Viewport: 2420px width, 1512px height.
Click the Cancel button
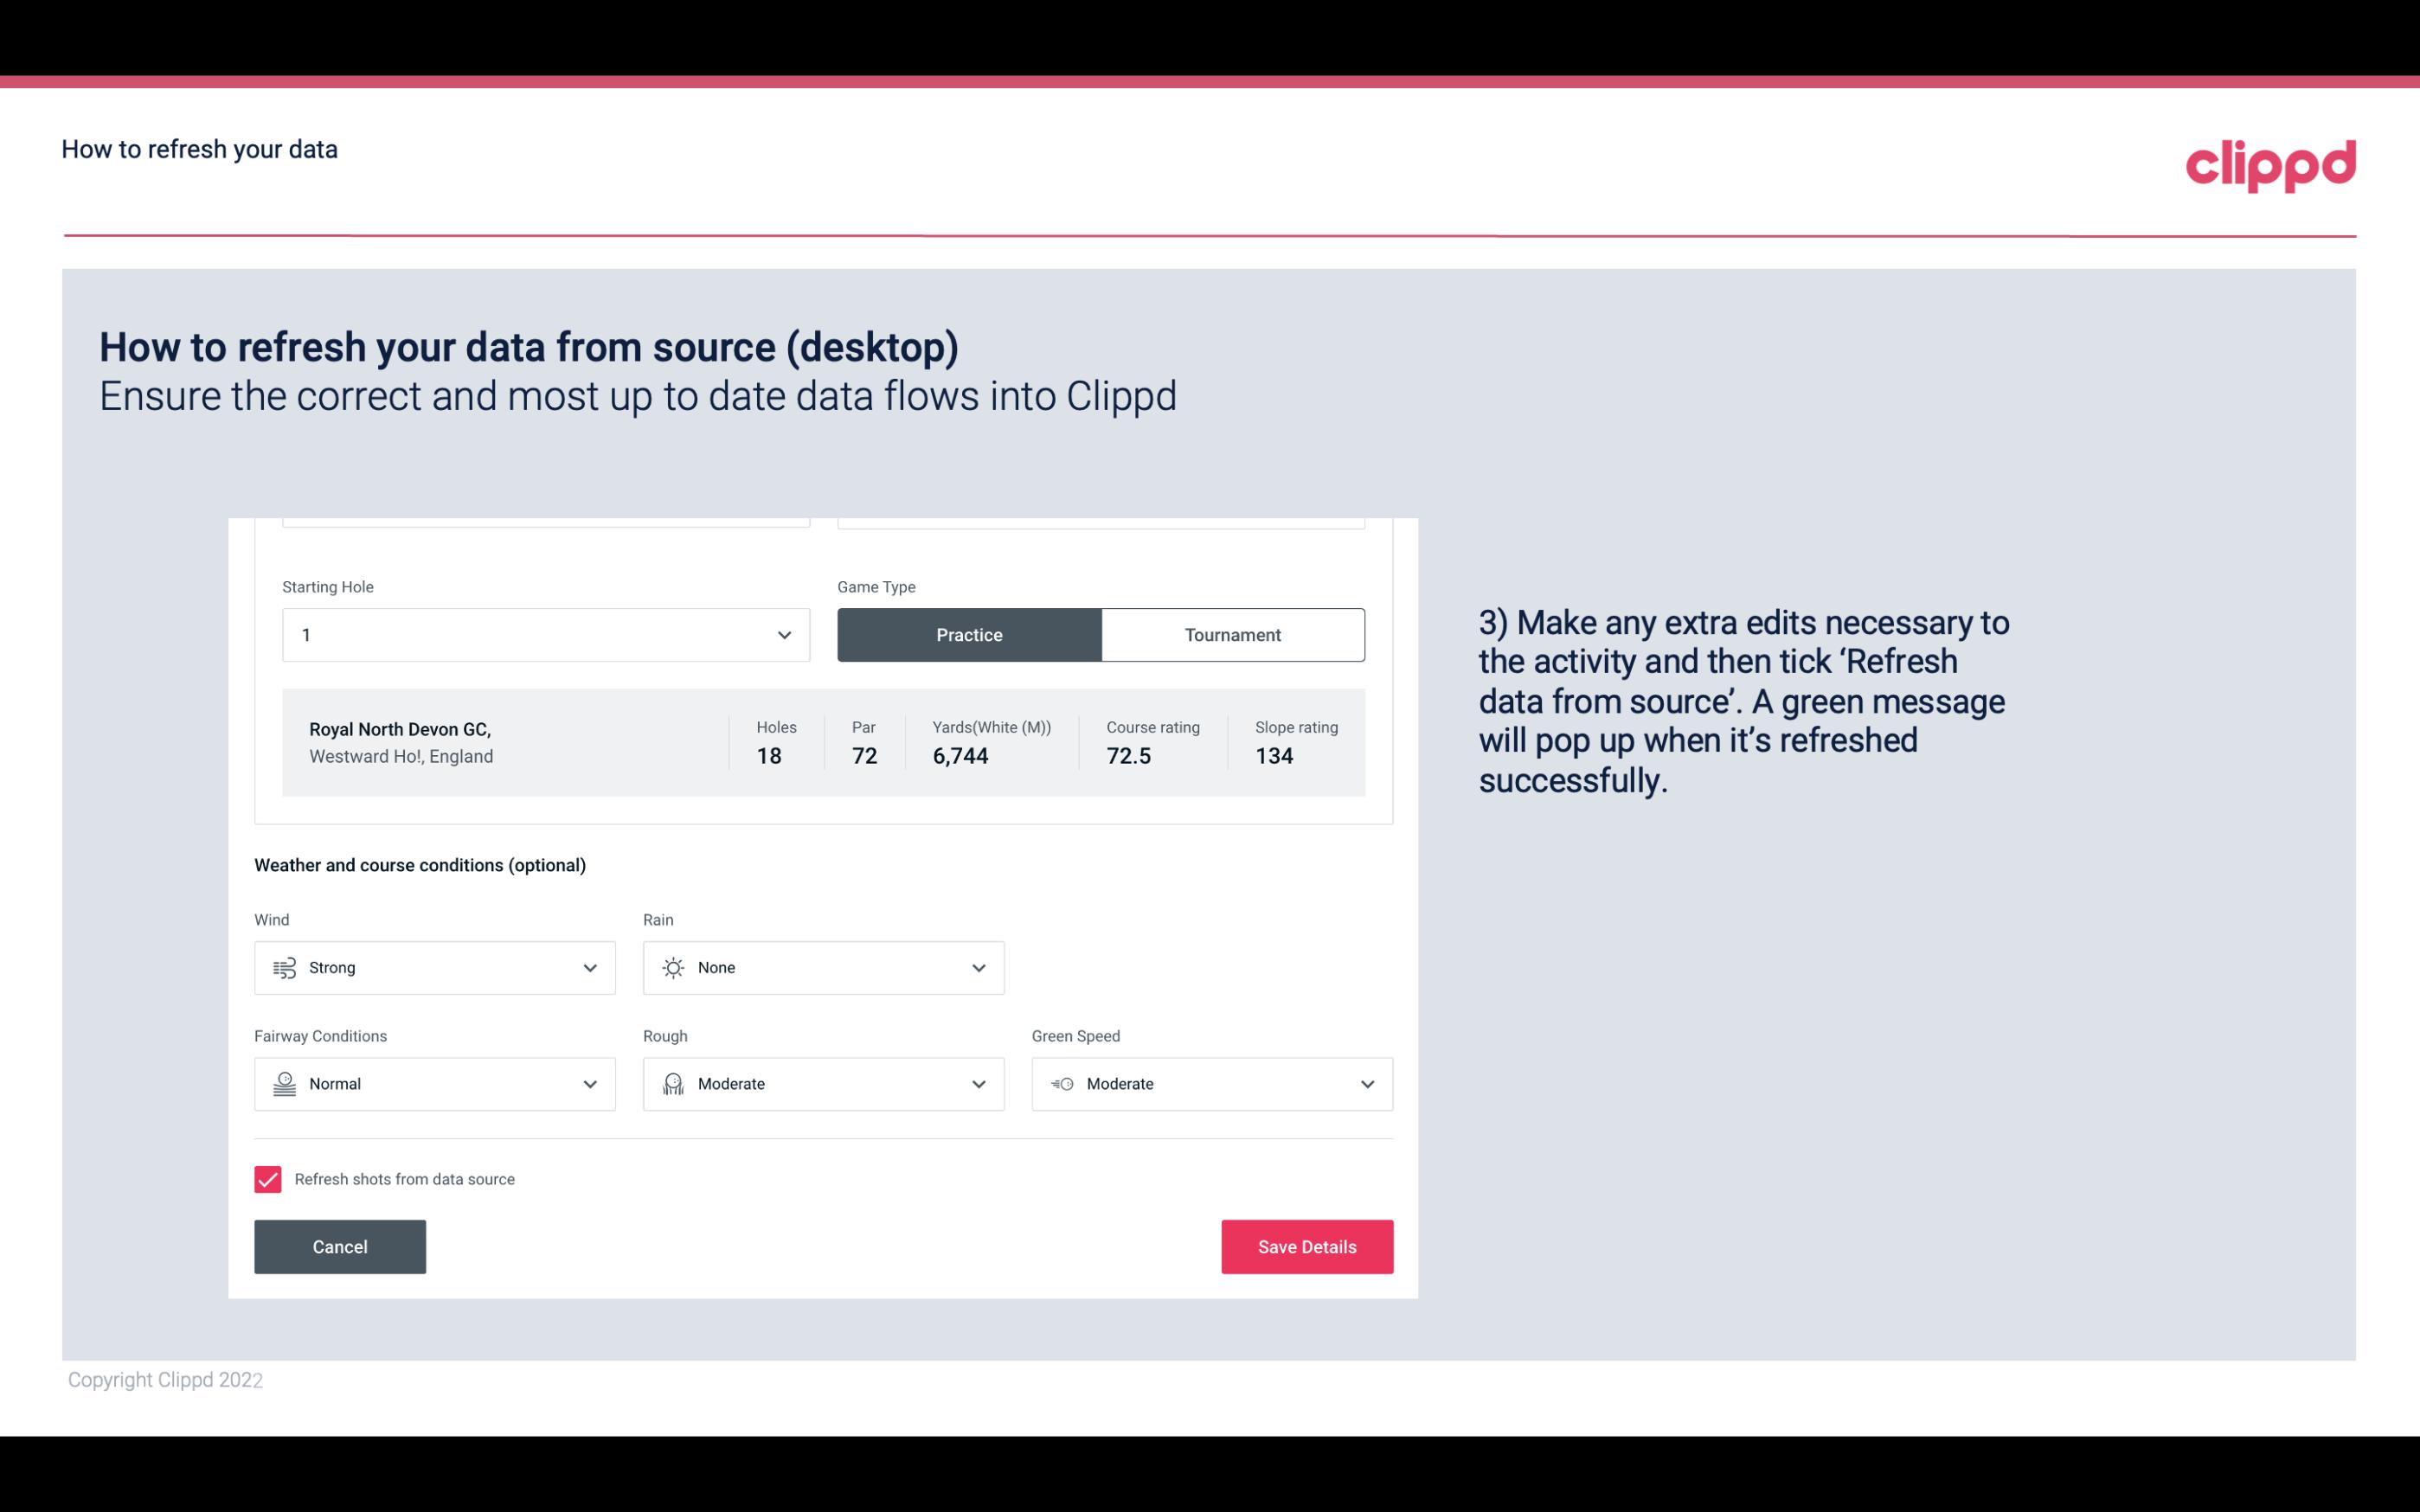pyautogui.click(x=340, y=1246)
